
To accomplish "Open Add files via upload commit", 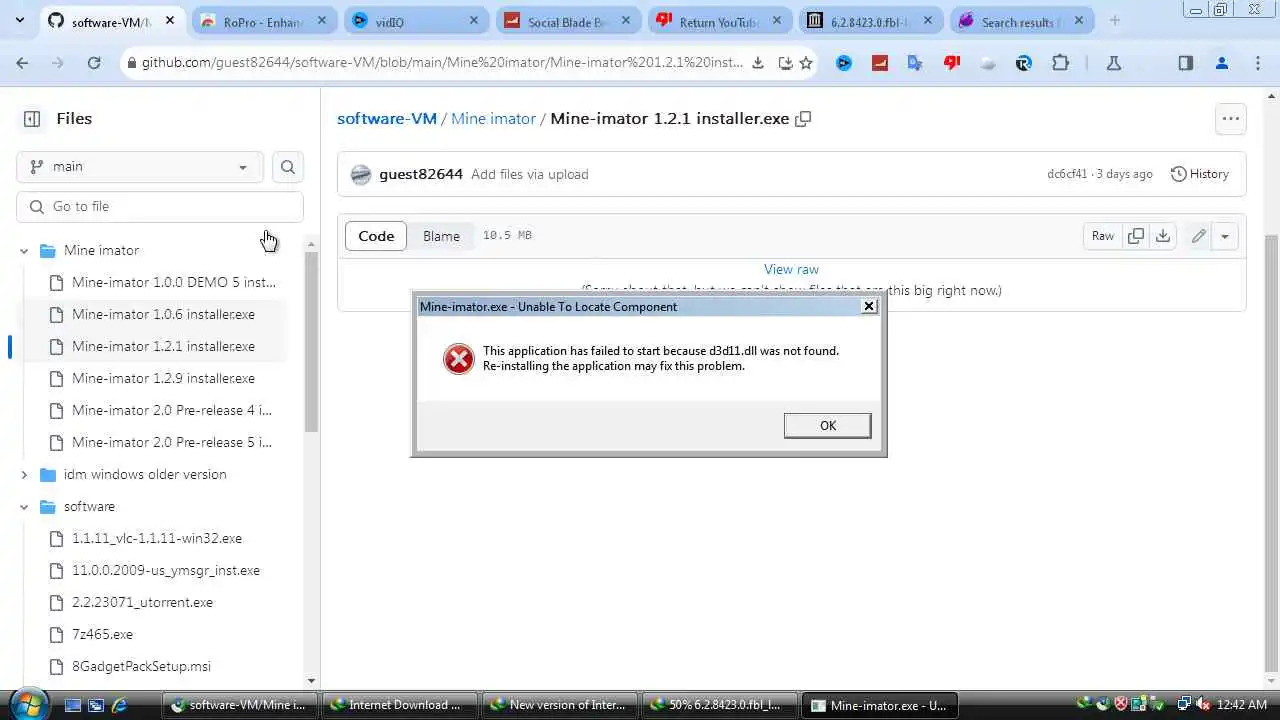I will [529, 174].
